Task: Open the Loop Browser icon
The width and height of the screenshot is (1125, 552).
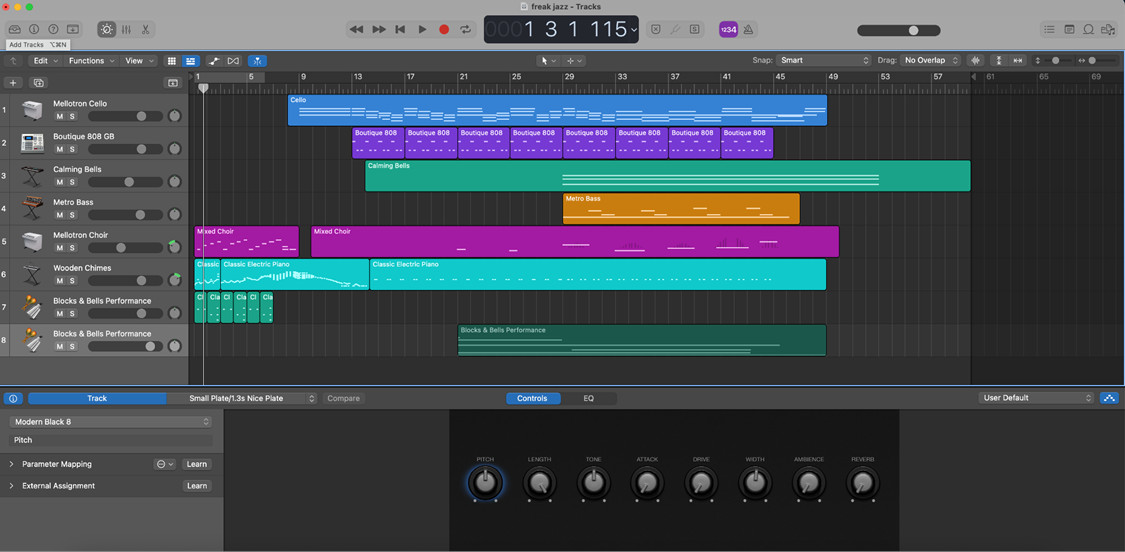Action: tap(1089, 30)
